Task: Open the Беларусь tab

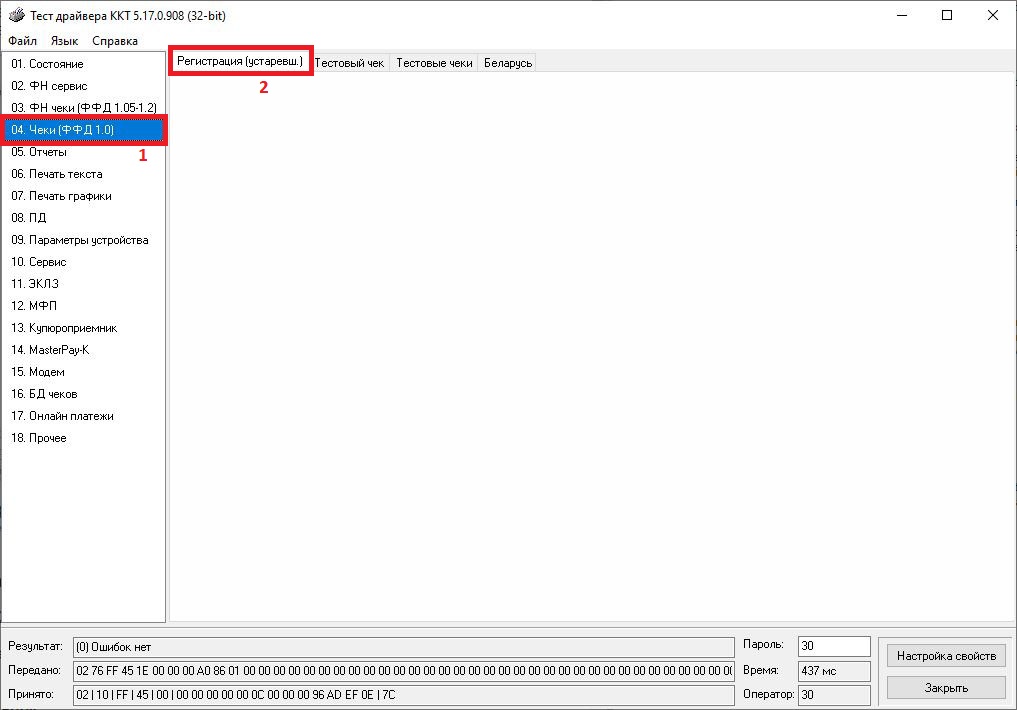Action: tap(508, 63)
